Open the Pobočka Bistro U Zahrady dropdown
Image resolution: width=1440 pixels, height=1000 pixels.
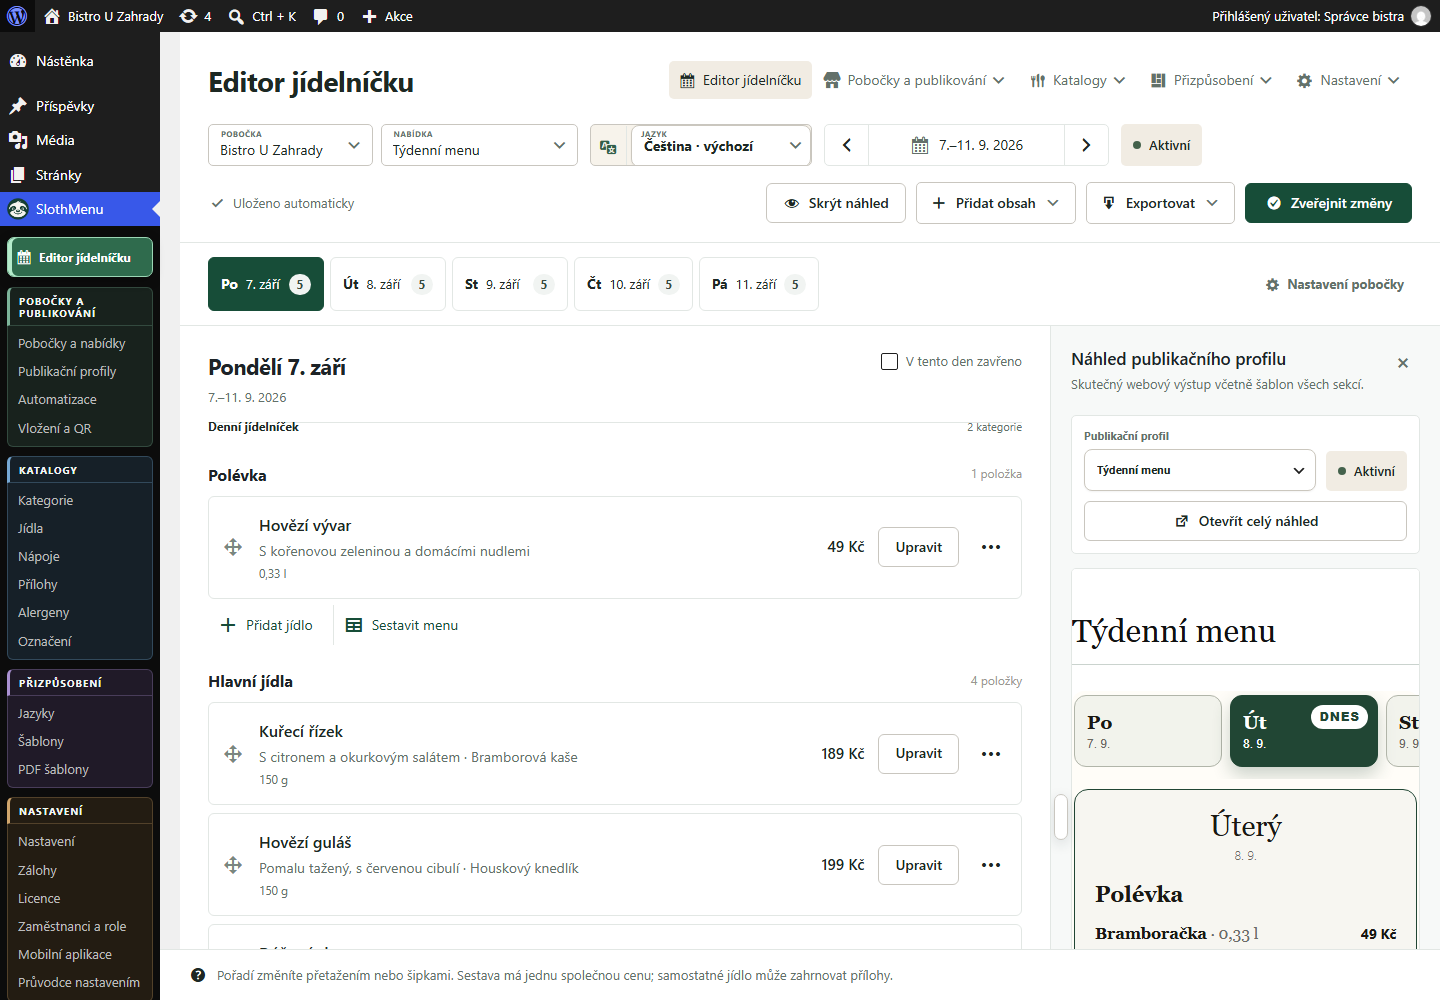pos(290,145)
